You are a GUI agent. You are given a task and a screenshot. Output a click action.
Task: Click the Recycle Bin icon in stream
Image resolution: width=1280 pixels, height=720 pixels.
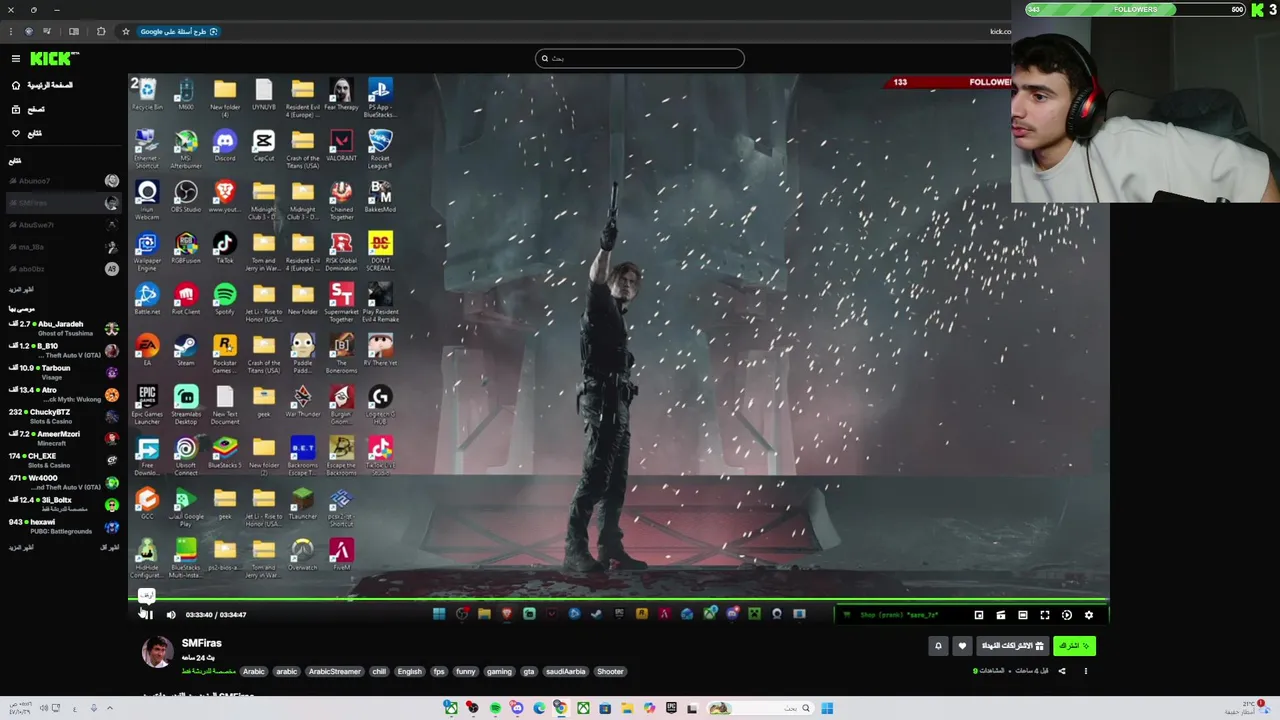(x=147, y=95)
